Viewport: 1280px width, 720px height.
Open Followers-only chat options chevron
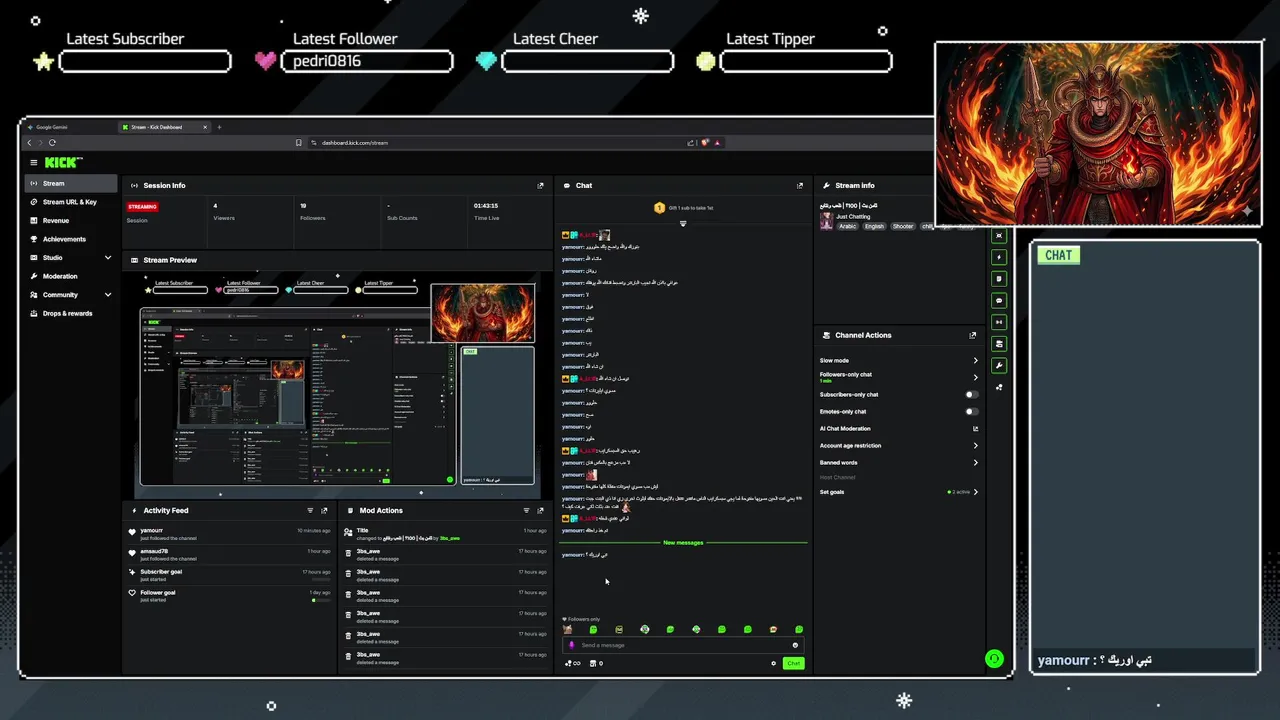975,377
